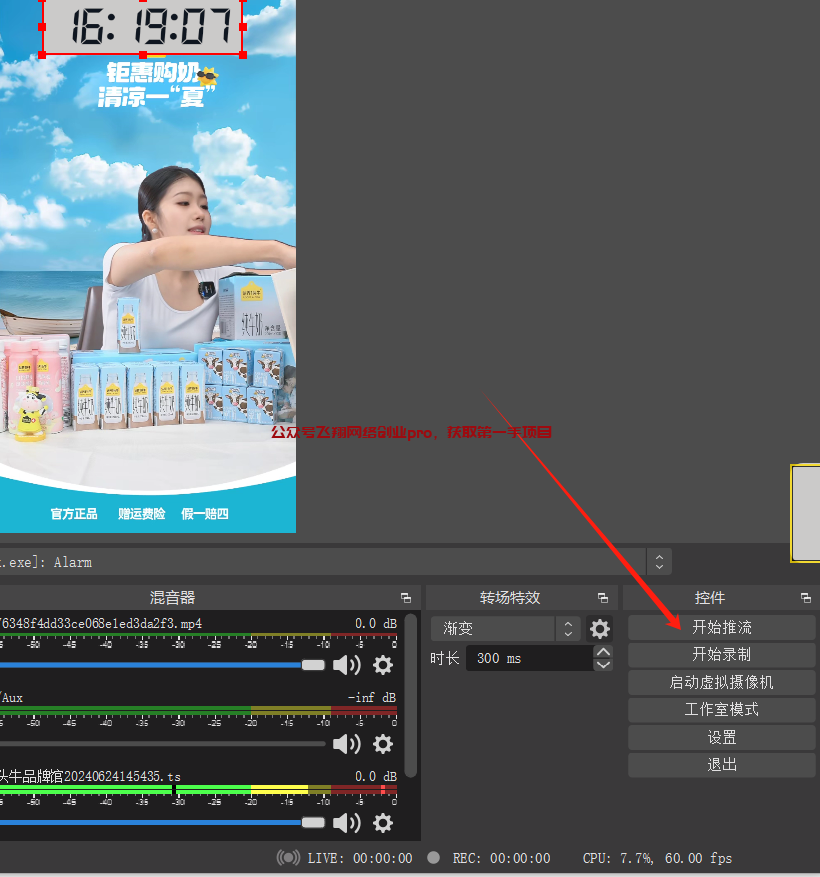The image size is (820, 877).
Task: Open settings gear for the mp4 audio track
Action: [x=383, y=665]
